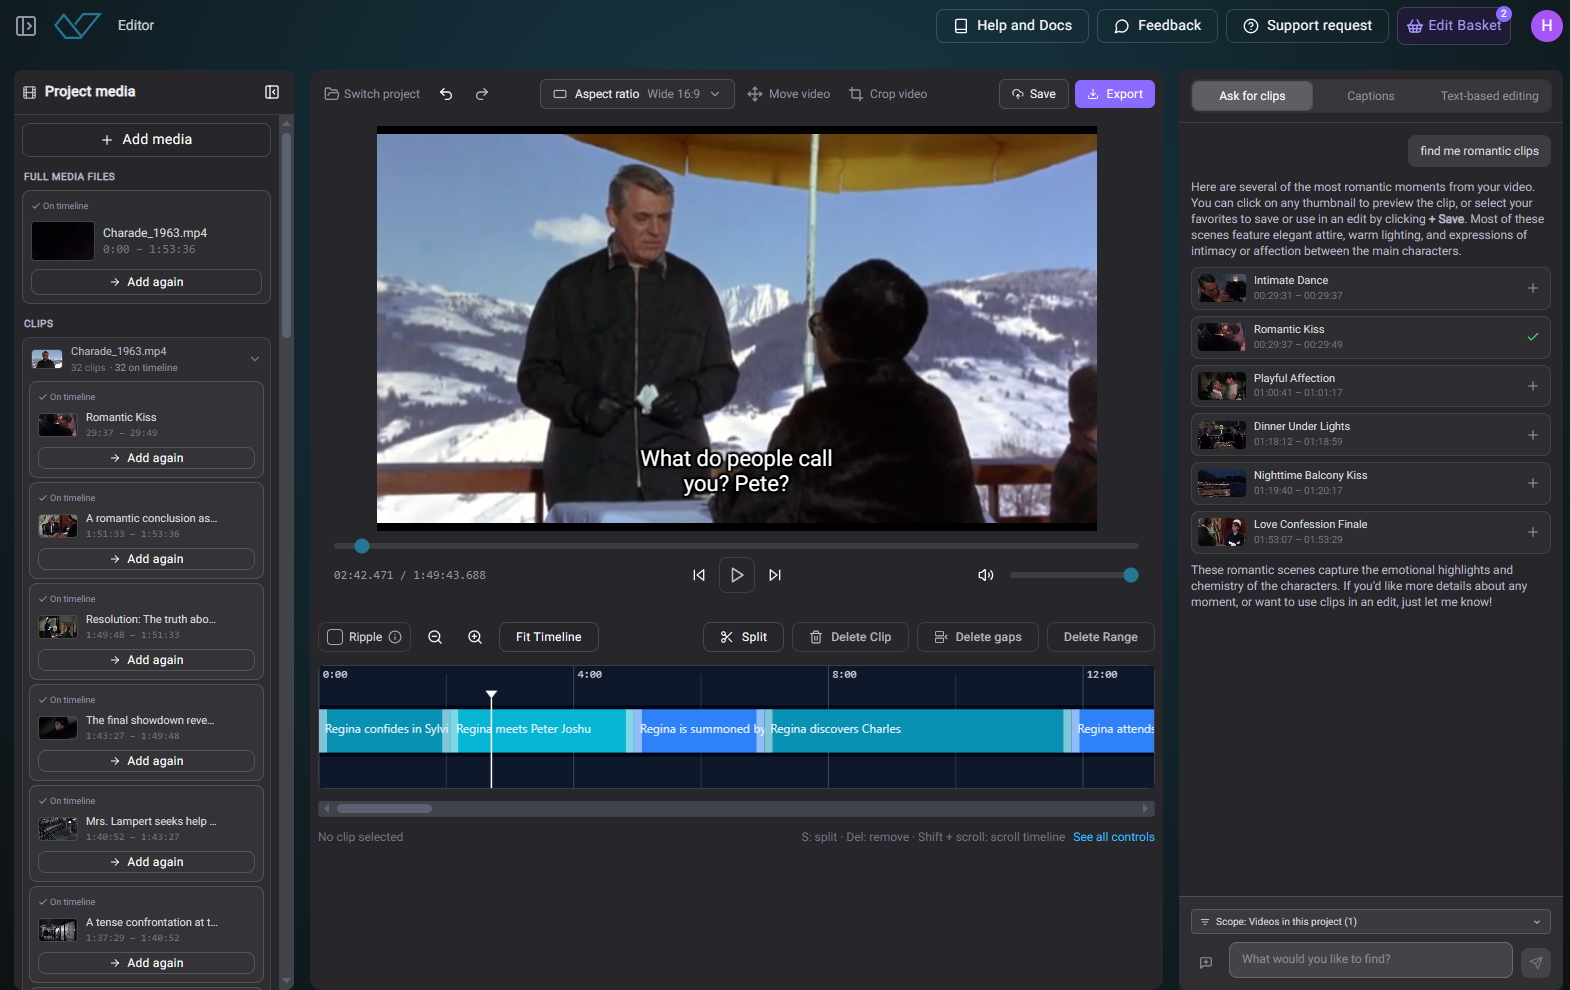This screenshot has height=990, width=1570.
Task: Toggle the left sidebar panel icon
Action: 26,26
